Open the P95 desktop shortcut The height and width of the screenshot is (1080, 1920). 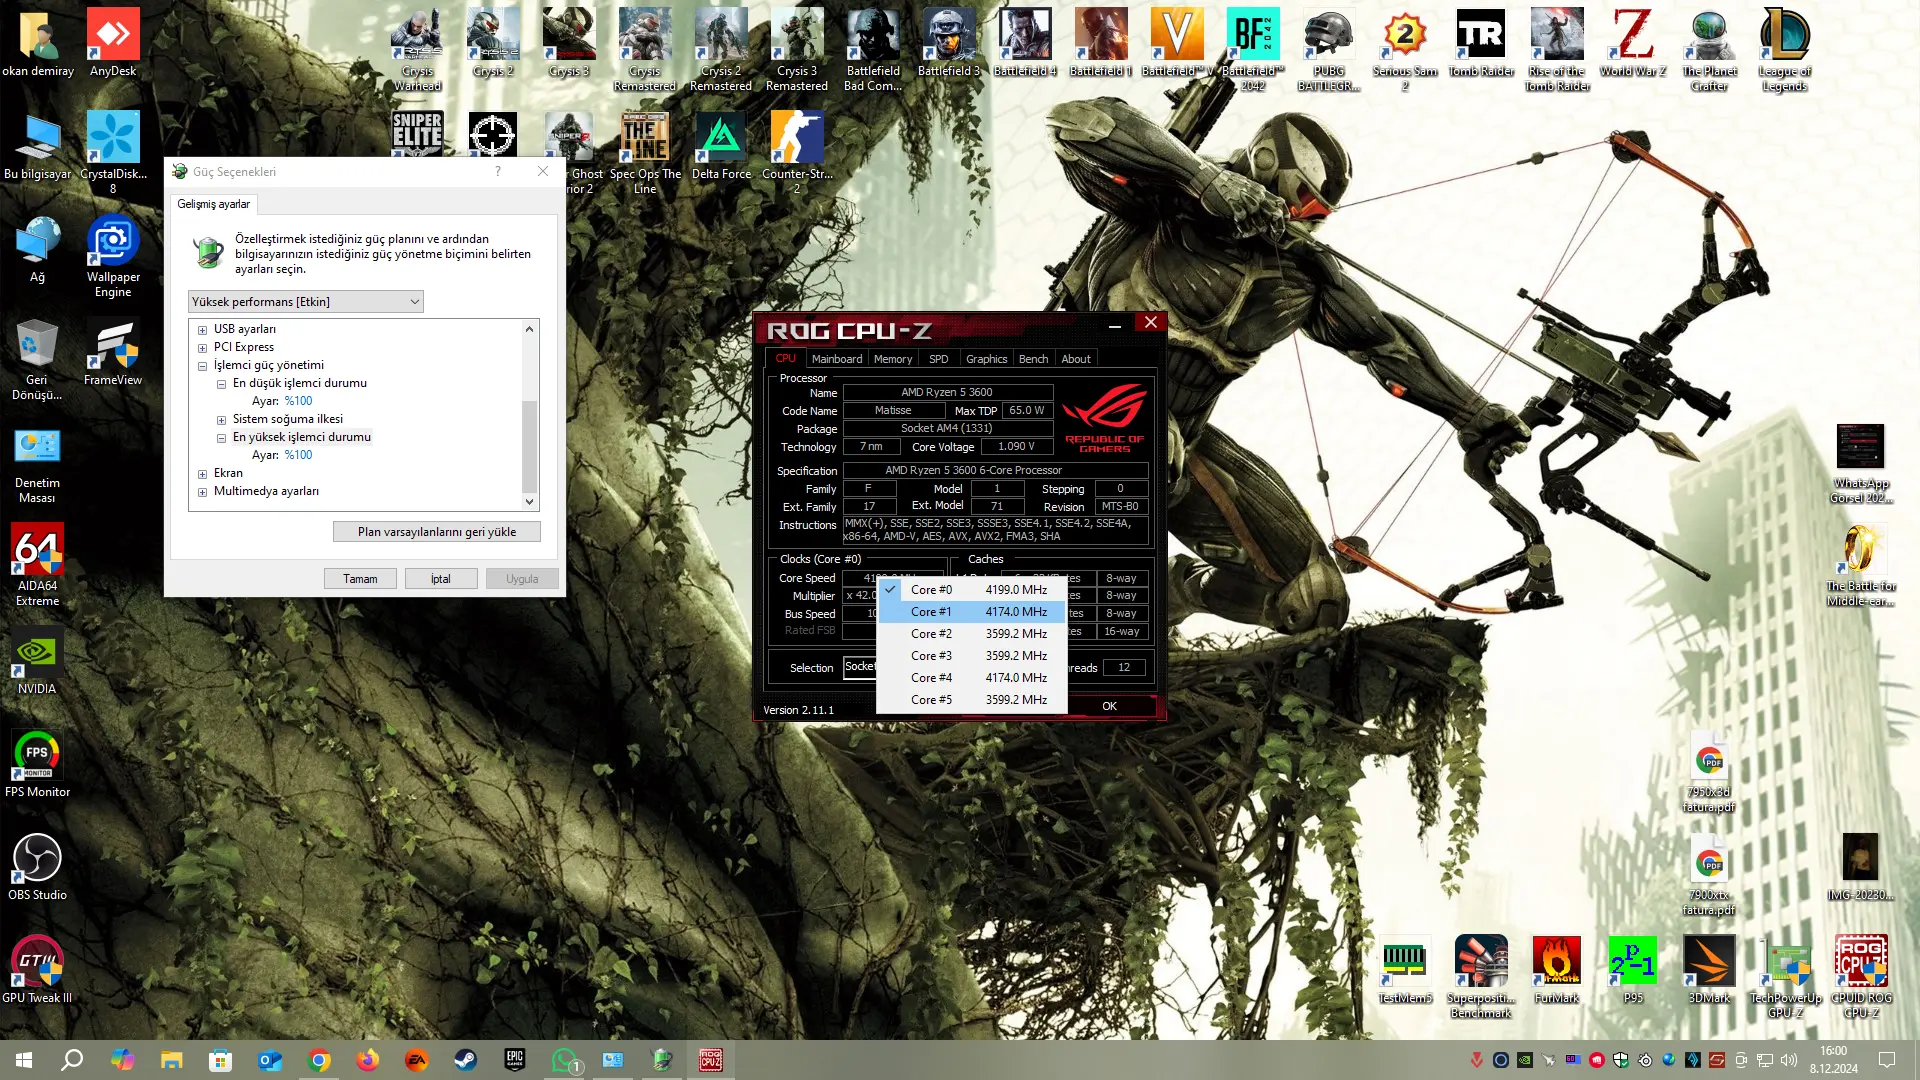pos(1633,970)
